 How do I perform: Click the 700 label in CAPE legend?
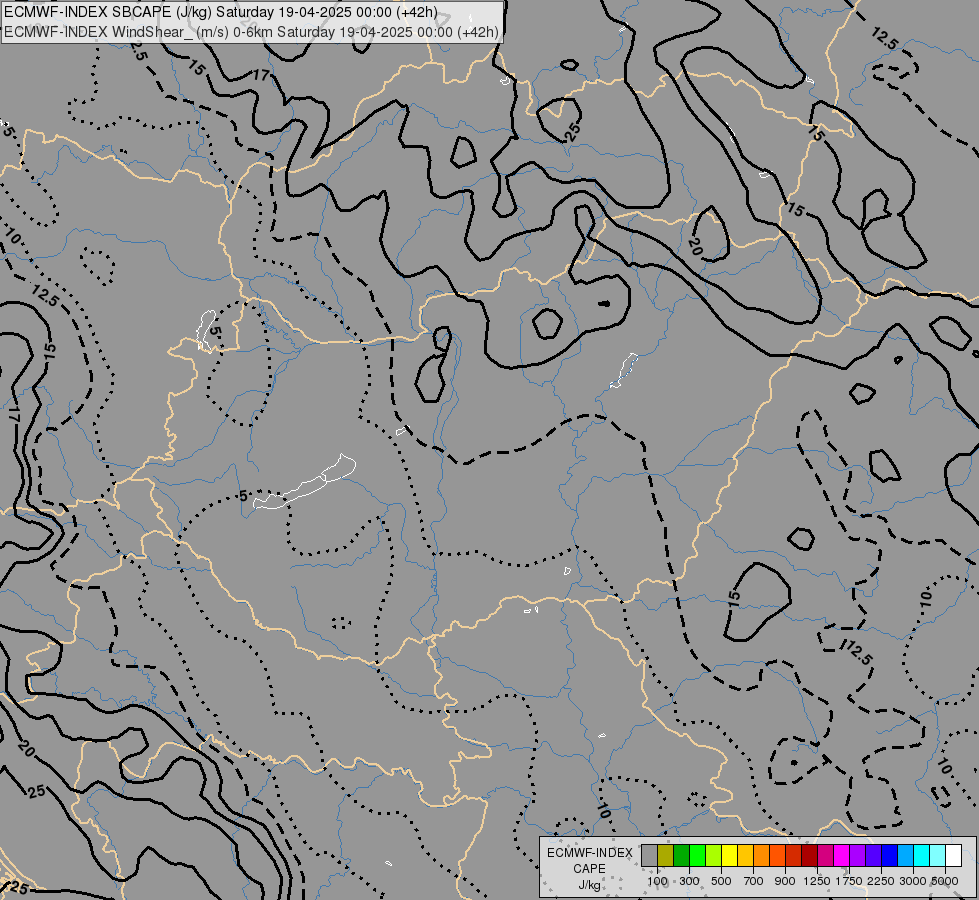754,881
